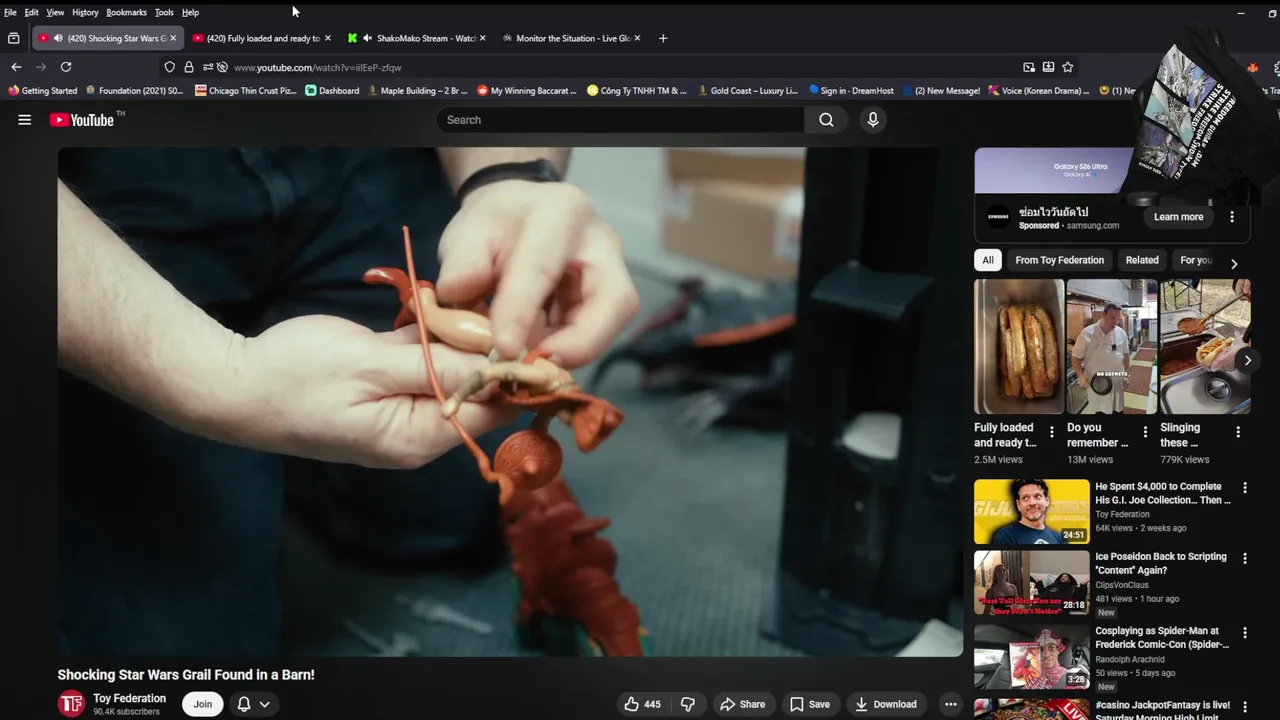Open the G.I. Joe Collection video thumbnail

(x=1031, y=511)
